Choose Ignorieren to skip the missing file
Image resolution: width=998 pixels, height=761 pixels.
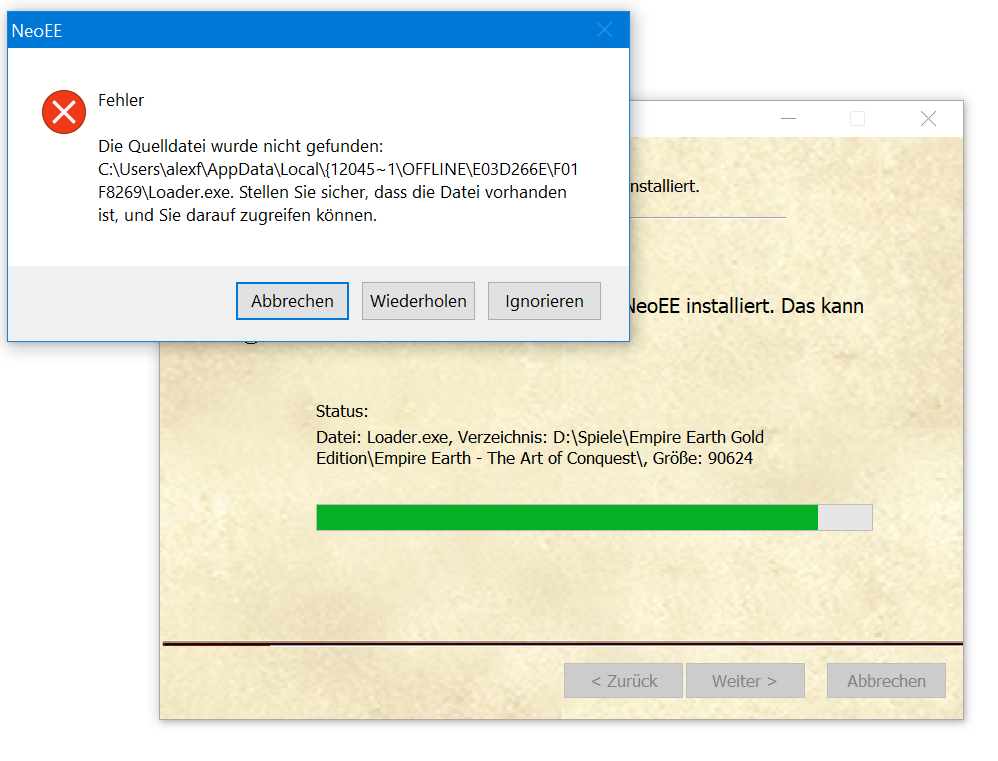[544, 301]
